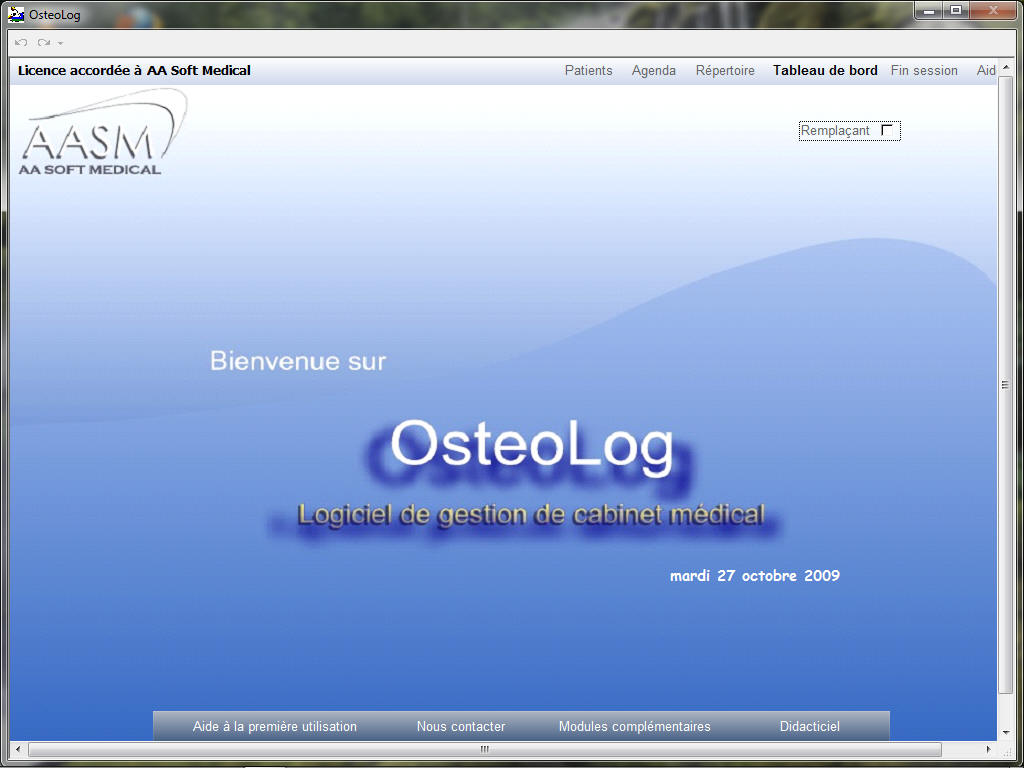Open the Répertoire menu
This screenshot has height=768, width=1024.
(x=725, y=71)
